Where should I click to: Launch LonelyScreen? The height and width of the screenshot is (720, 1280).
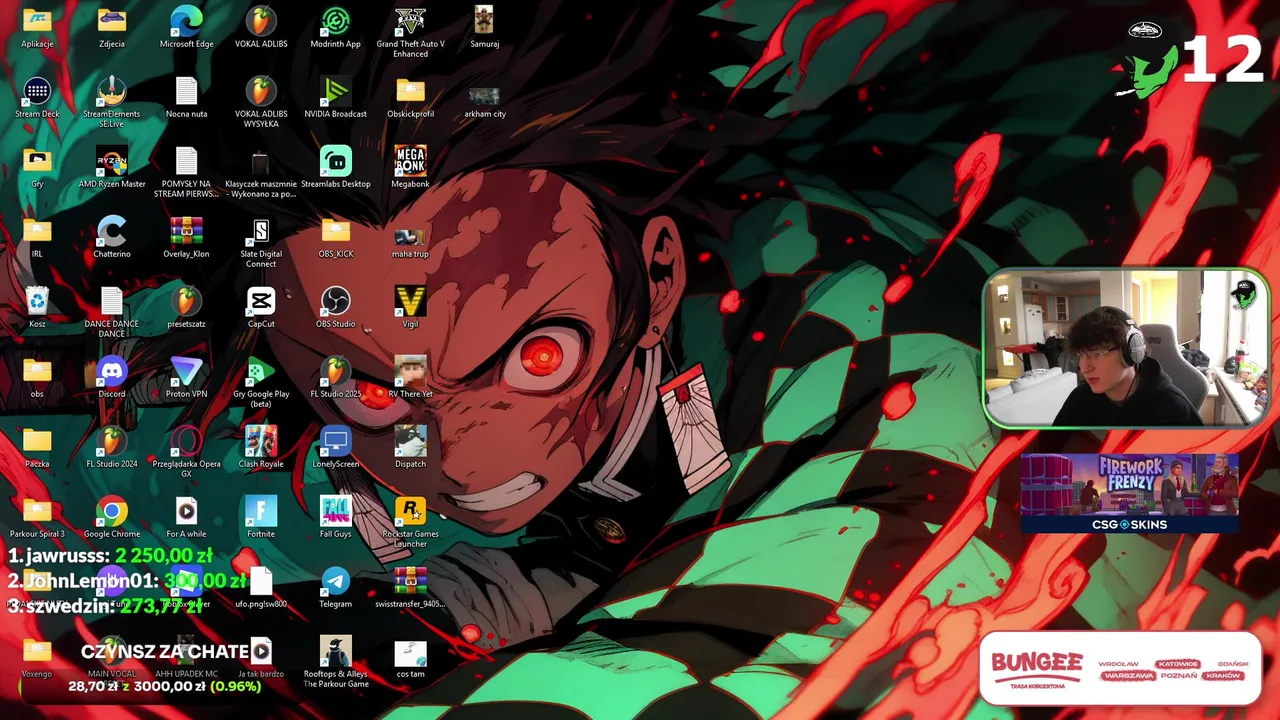(336, 448)
